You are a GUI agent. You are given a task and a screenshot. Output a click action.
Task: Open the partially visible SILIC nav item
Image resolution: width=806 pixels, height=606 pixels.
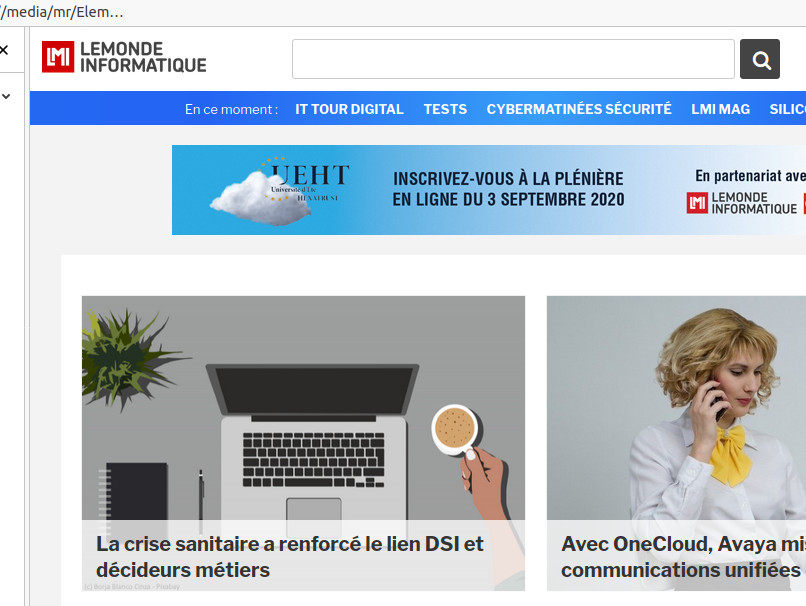(787, 109)
